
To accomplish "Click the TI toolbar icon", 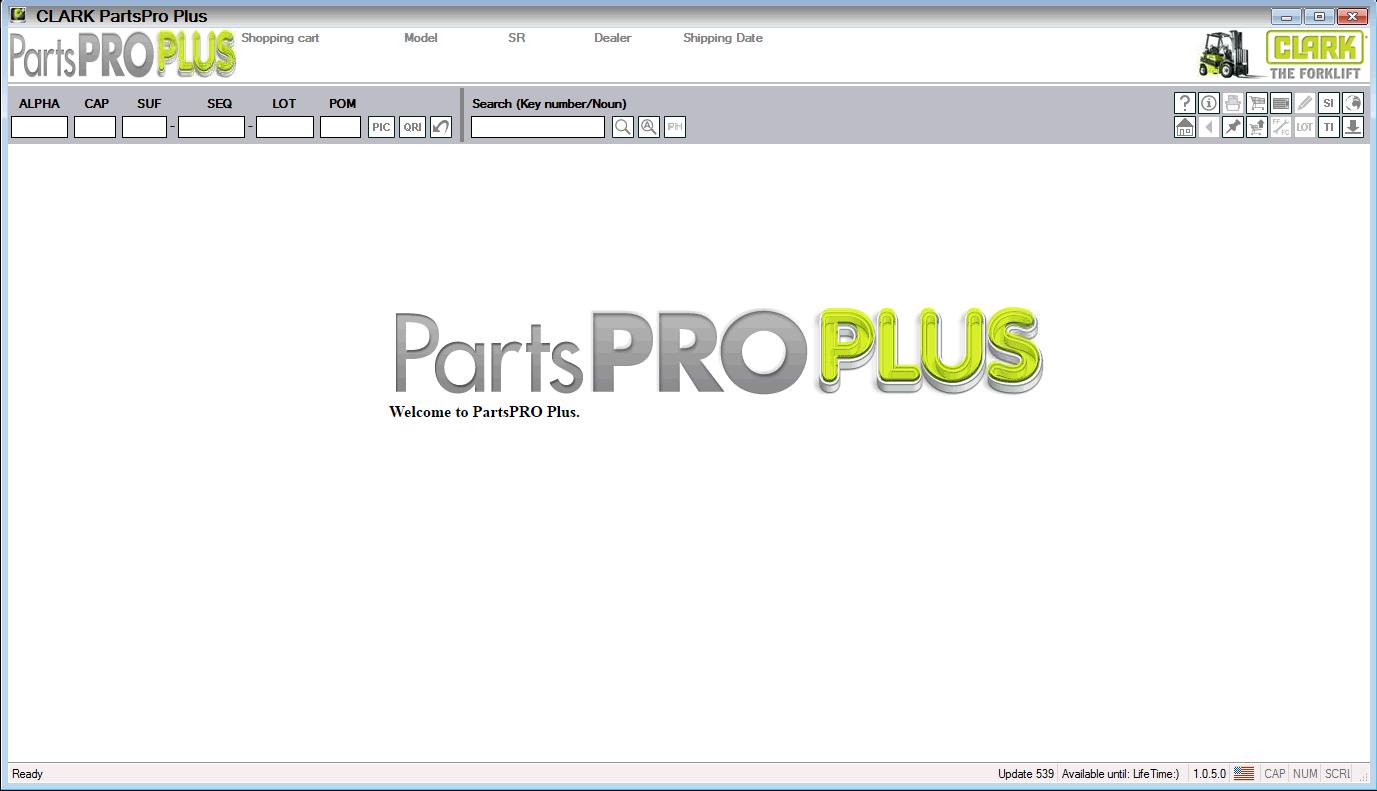I will [x=1328, y=127].
